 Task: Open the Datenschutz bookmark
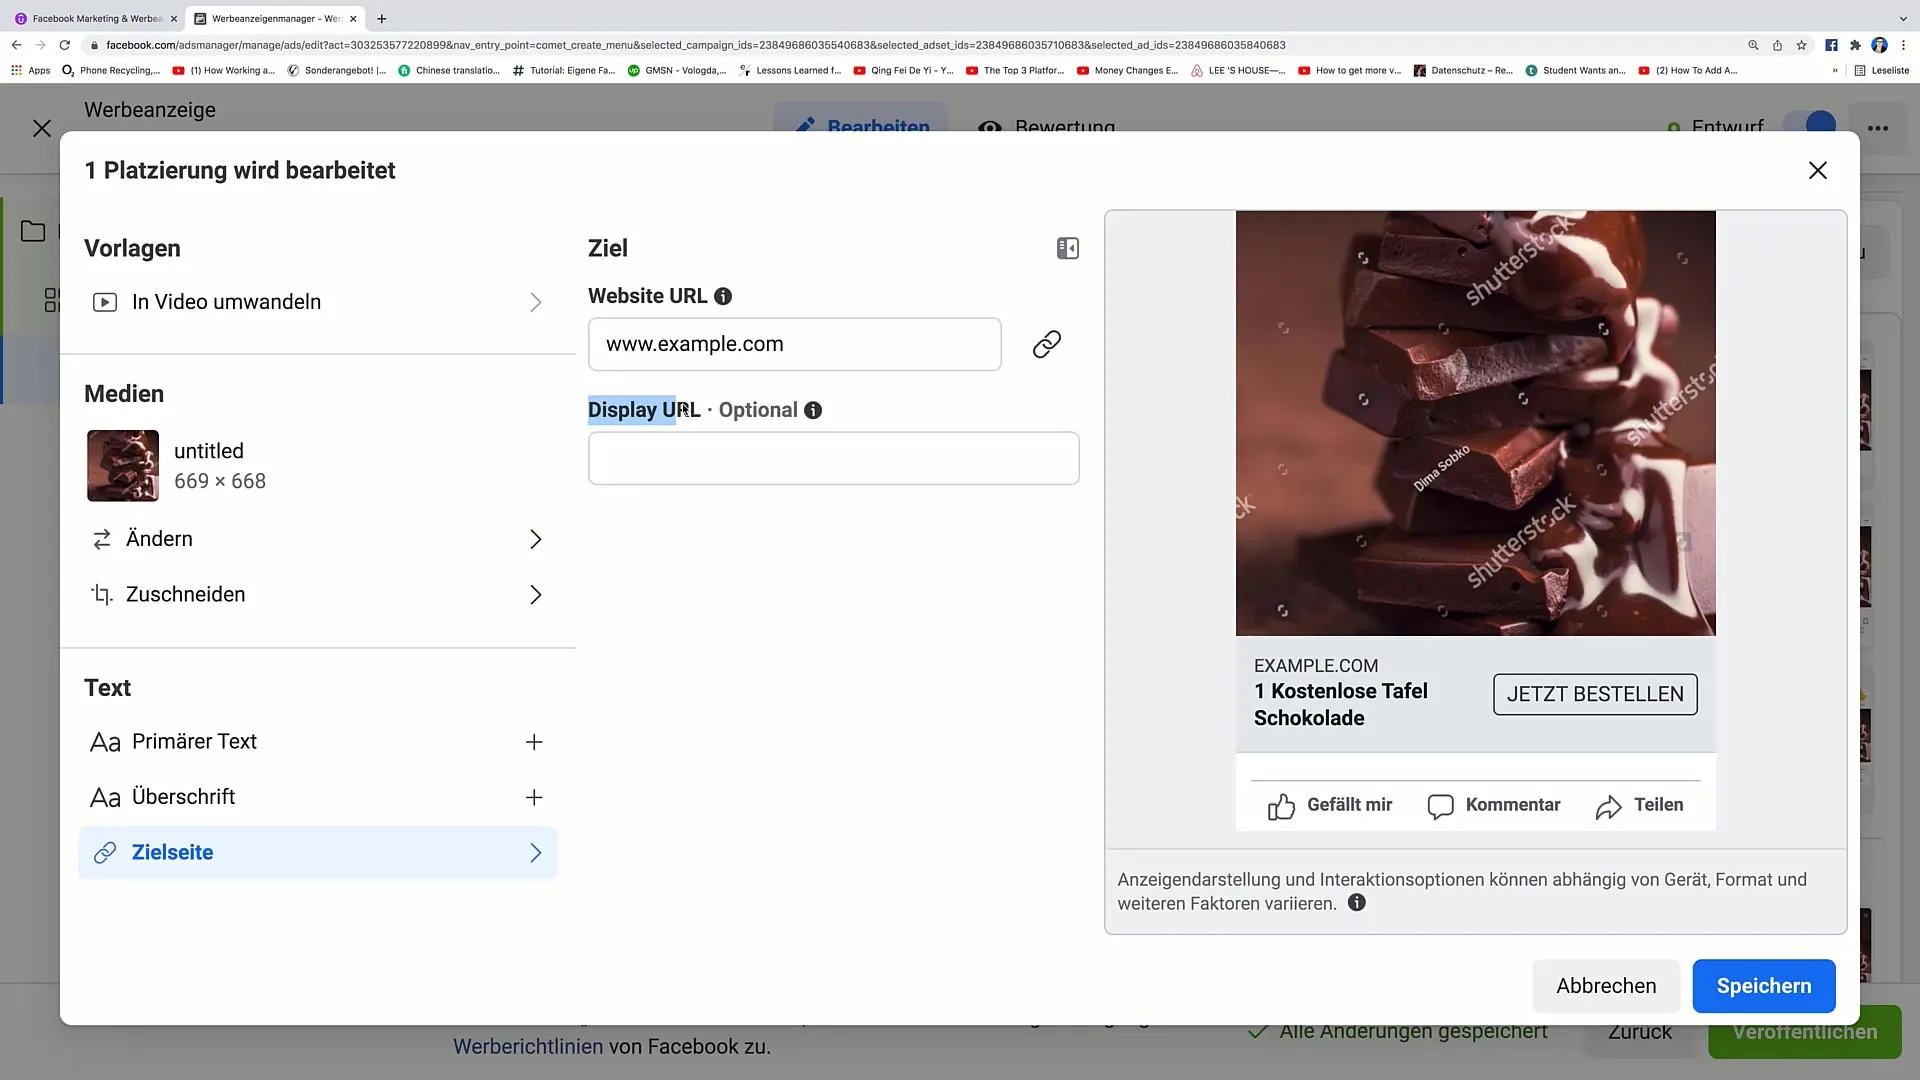[x=1462, y=70]
